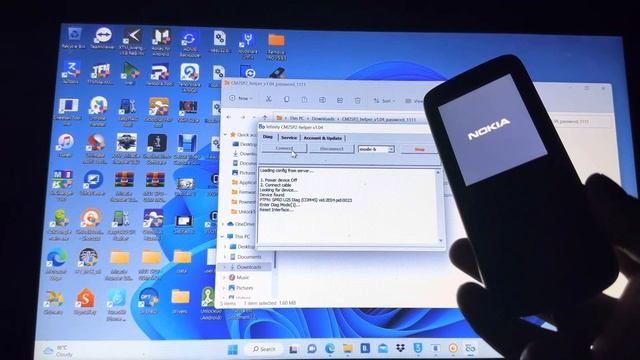Screen dimensions: 640x360
Task: Select Downloads under This PC in sidebar
Action: pos(249,267)
